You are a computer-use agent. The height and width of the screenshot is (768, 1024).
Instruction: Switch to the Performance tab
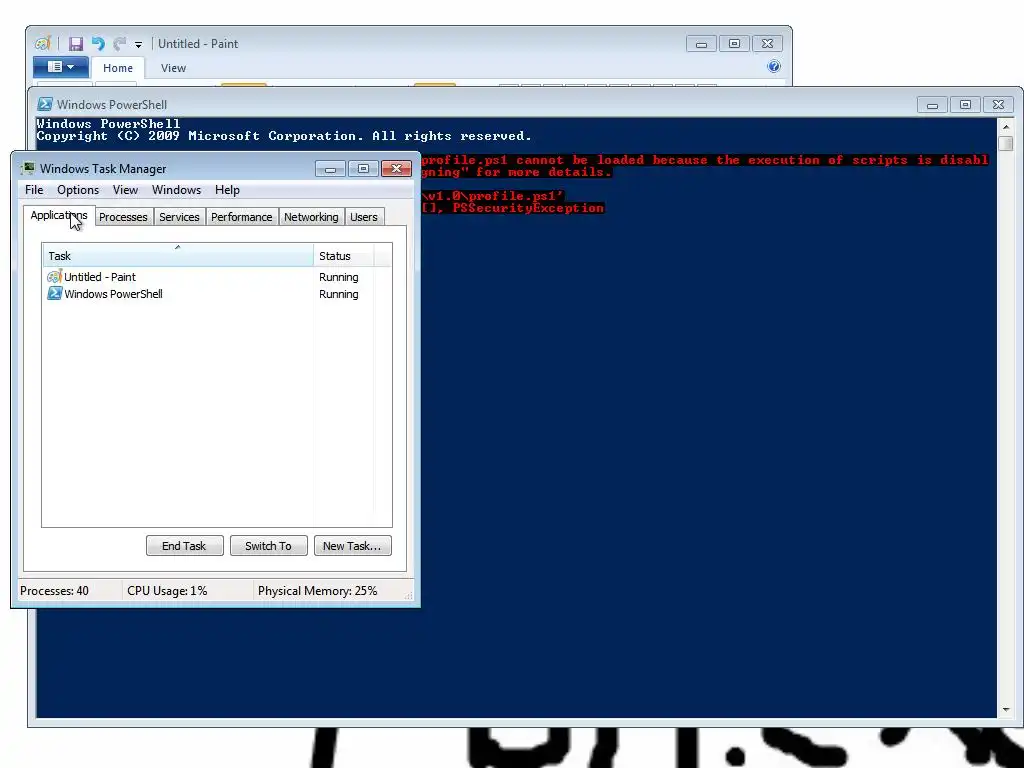click(242, 217)
